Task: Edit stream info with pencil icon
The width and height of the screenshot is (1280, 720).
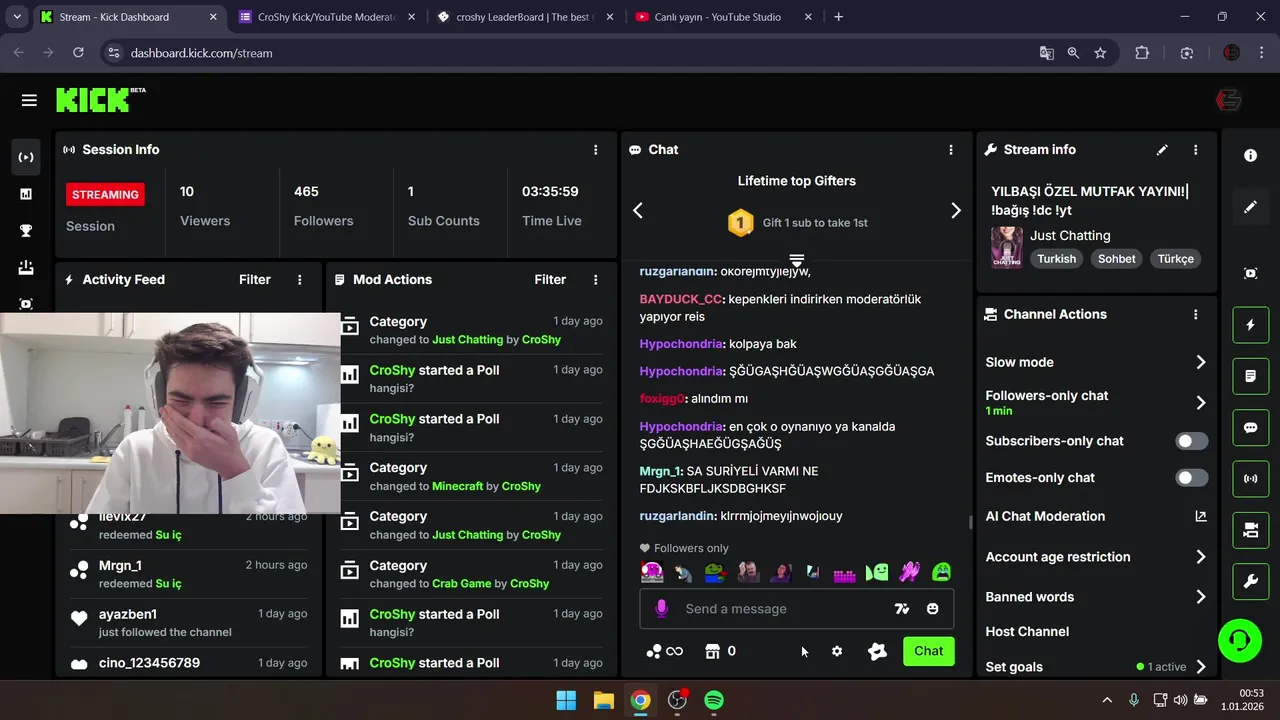Action: (x=1162, y=150)
